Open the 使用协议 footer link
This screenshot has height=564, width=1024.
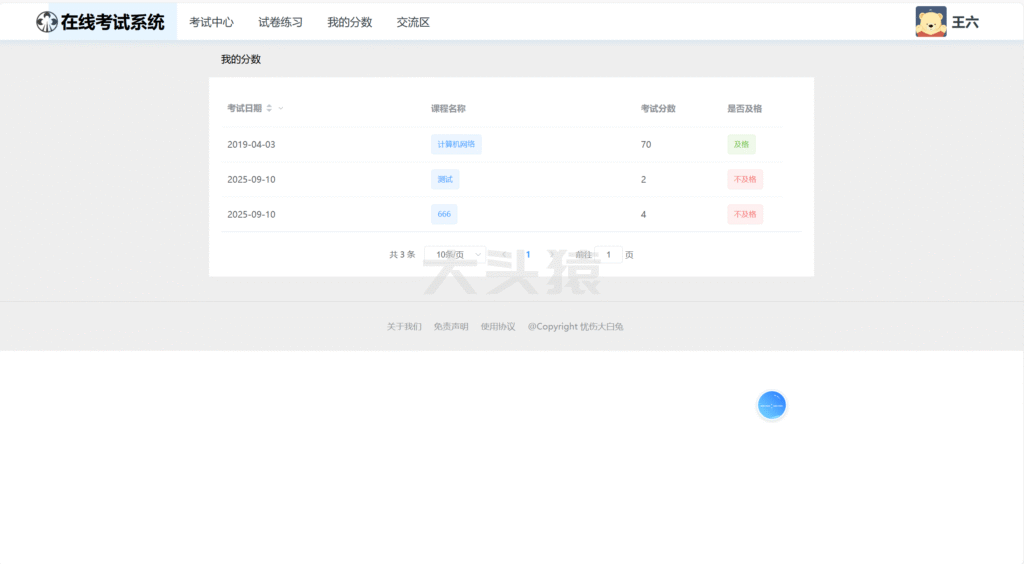coord(498,326)
